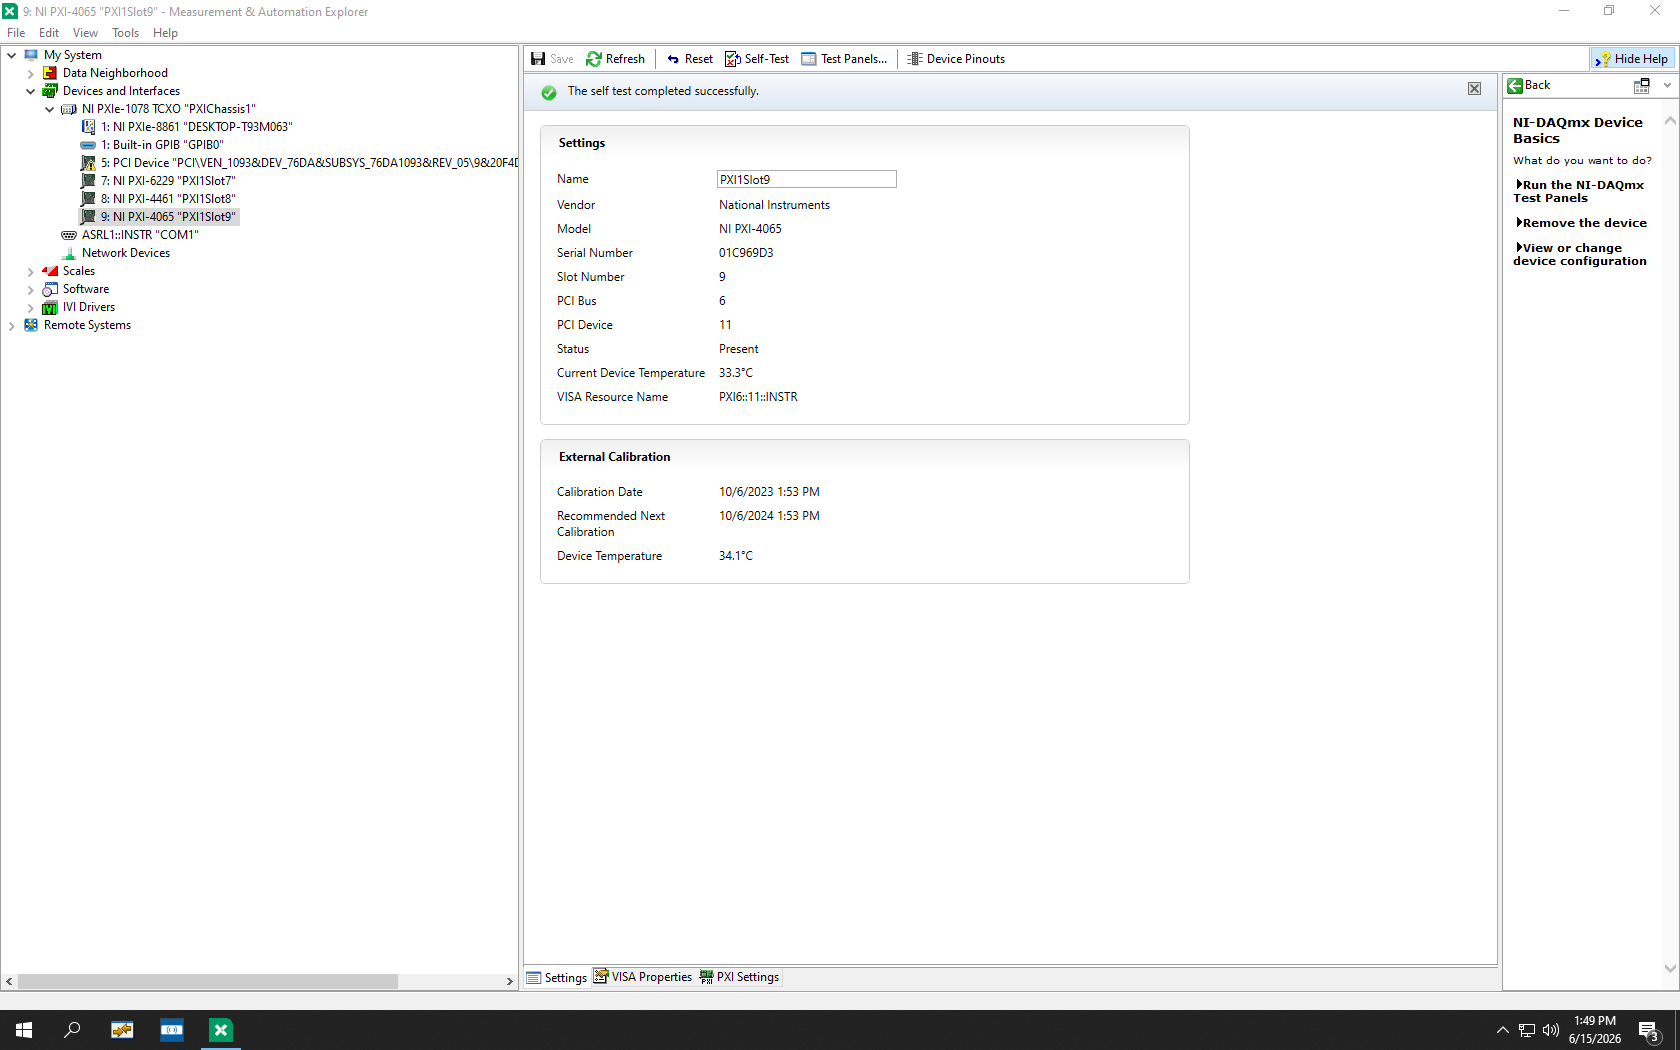Click the Hide Help button
1680x1050 pixels.
[1631, 59]
